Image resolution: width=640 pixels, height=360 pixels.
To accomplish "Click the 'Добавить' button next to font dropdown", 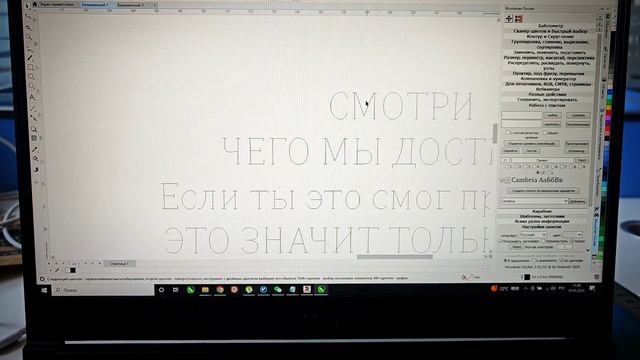I will click(x=578, y=201).
